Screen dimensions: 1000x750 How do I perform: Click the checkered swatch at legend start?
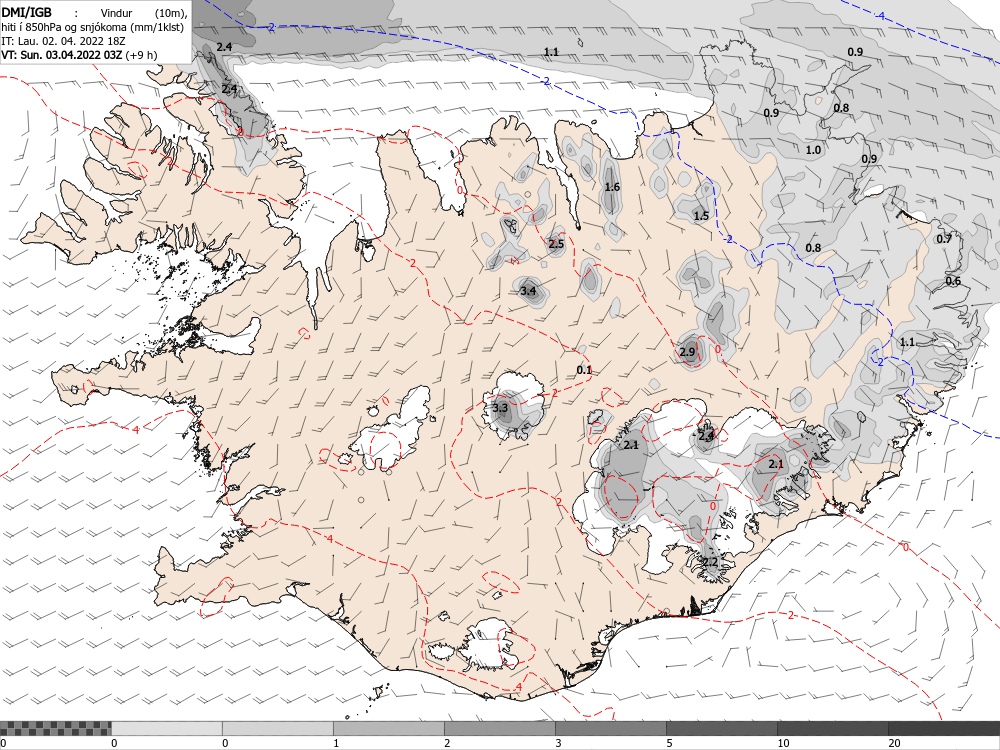[x=55, y=728]
